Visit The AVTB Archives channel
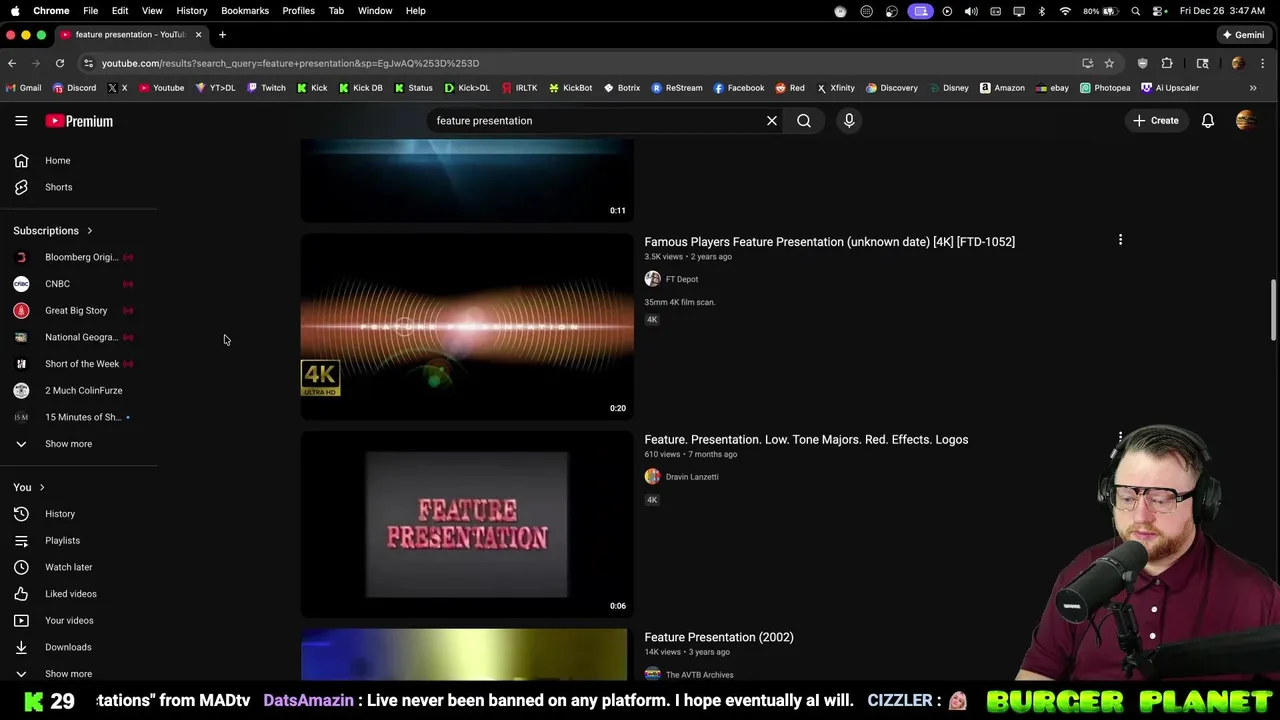1280x720 pixels. click(x=699, y=675)
